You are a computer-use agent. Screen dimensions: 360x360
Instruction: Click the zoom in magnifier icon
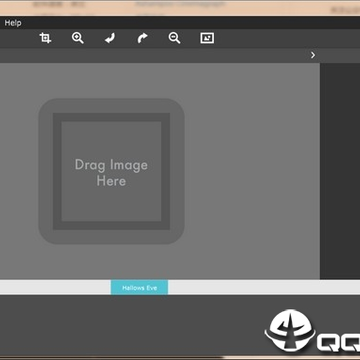[x=78, y=38]
